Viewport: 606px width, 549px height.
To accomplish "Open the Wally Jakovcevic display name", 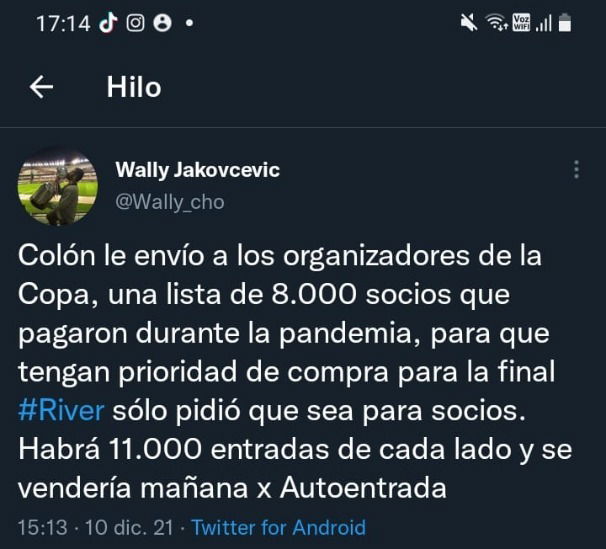I will click(x=197, y=170).
